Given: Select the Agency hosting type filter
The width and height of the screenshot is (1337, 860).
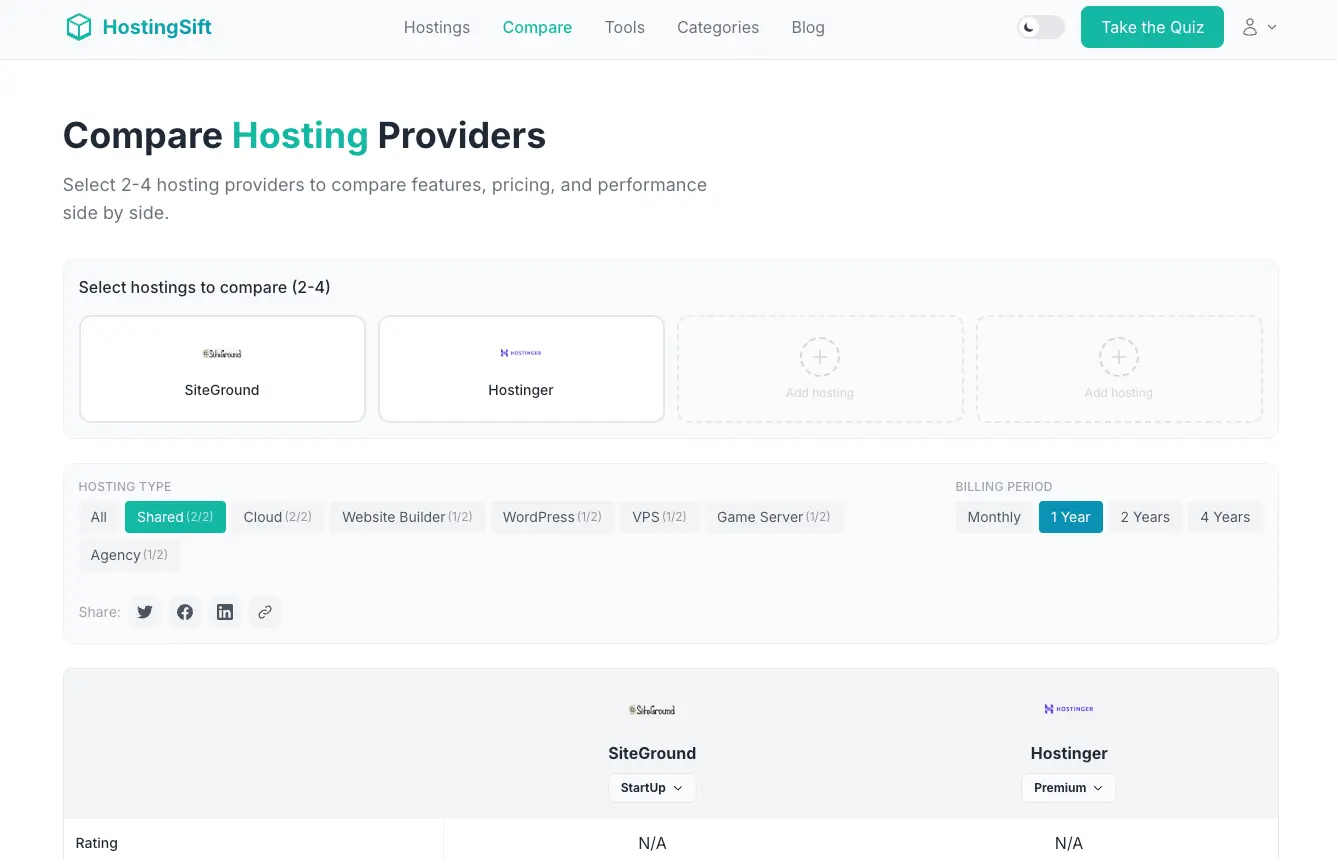Looking at the screenshot, I should coord(129,555).
